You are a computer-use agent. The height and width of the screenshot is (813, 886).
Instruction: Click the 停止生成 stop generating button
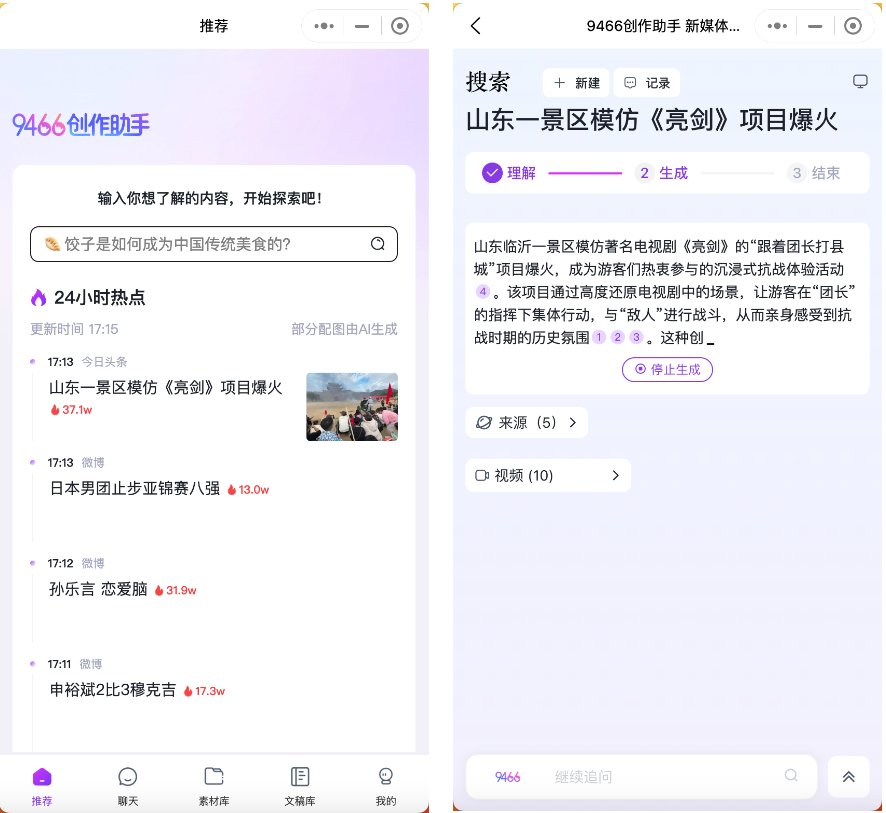click(667, 369)
